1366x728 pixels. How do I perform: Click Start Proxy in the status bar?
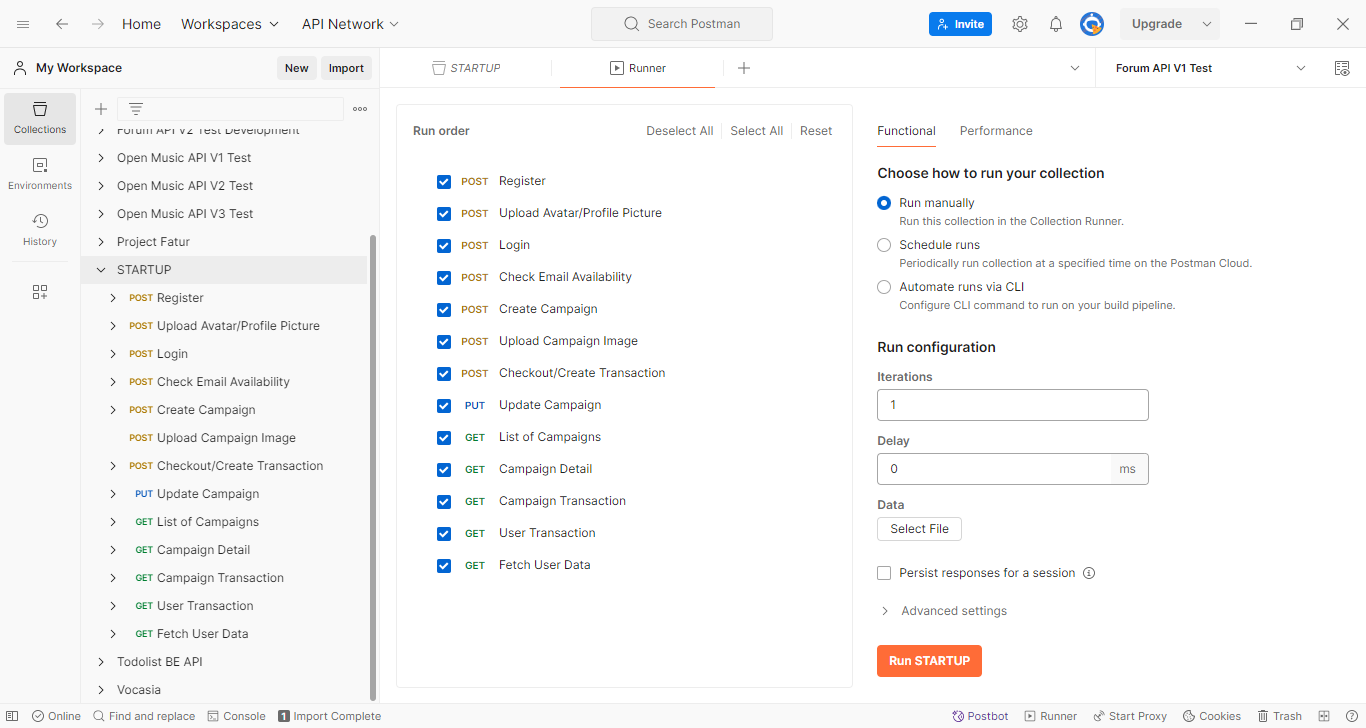(1130, 716)
